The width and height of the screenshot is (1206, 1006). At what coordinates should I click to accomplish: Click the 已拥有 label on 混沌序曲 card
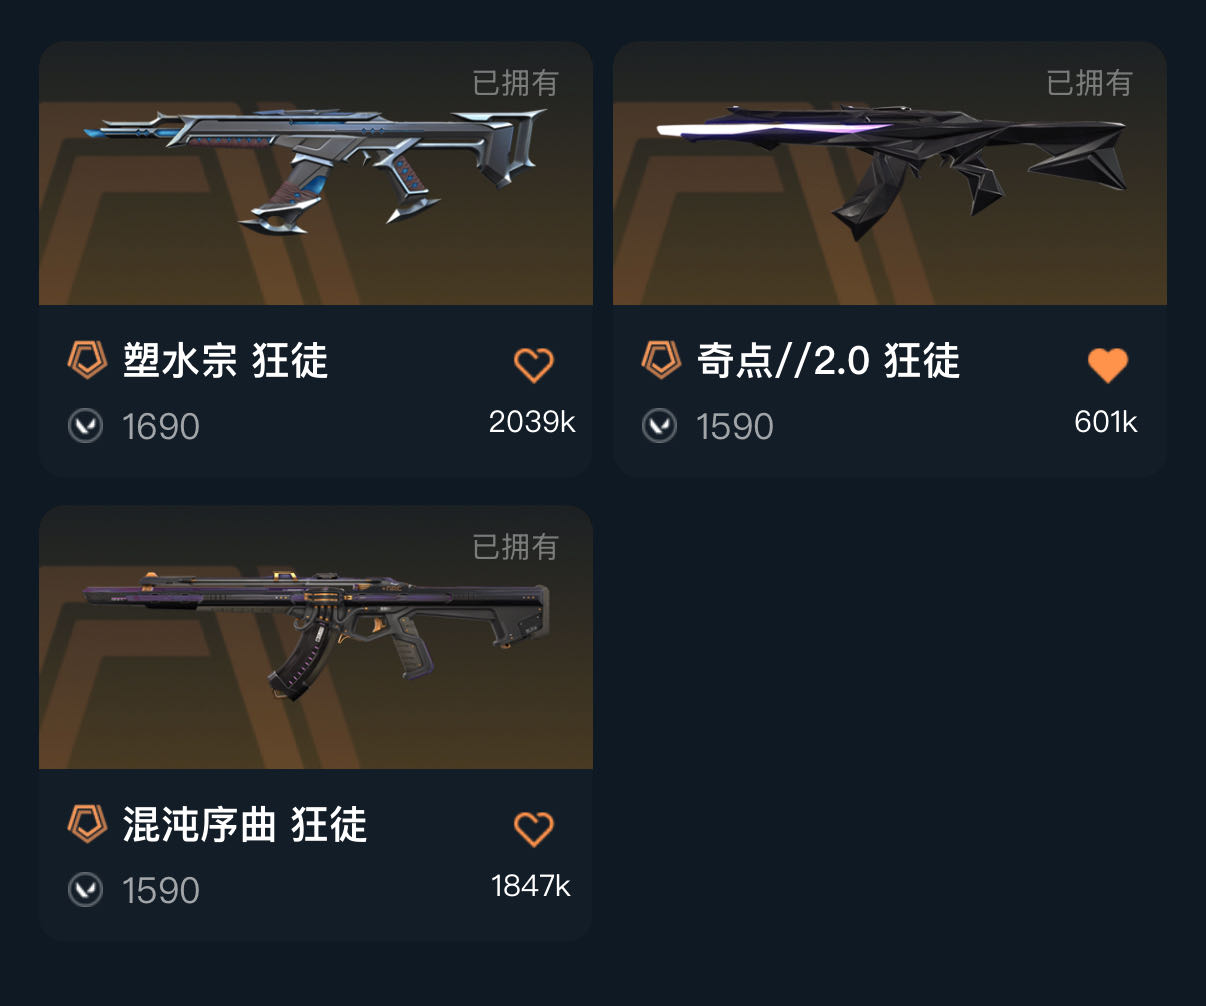(x=515, y=547)
